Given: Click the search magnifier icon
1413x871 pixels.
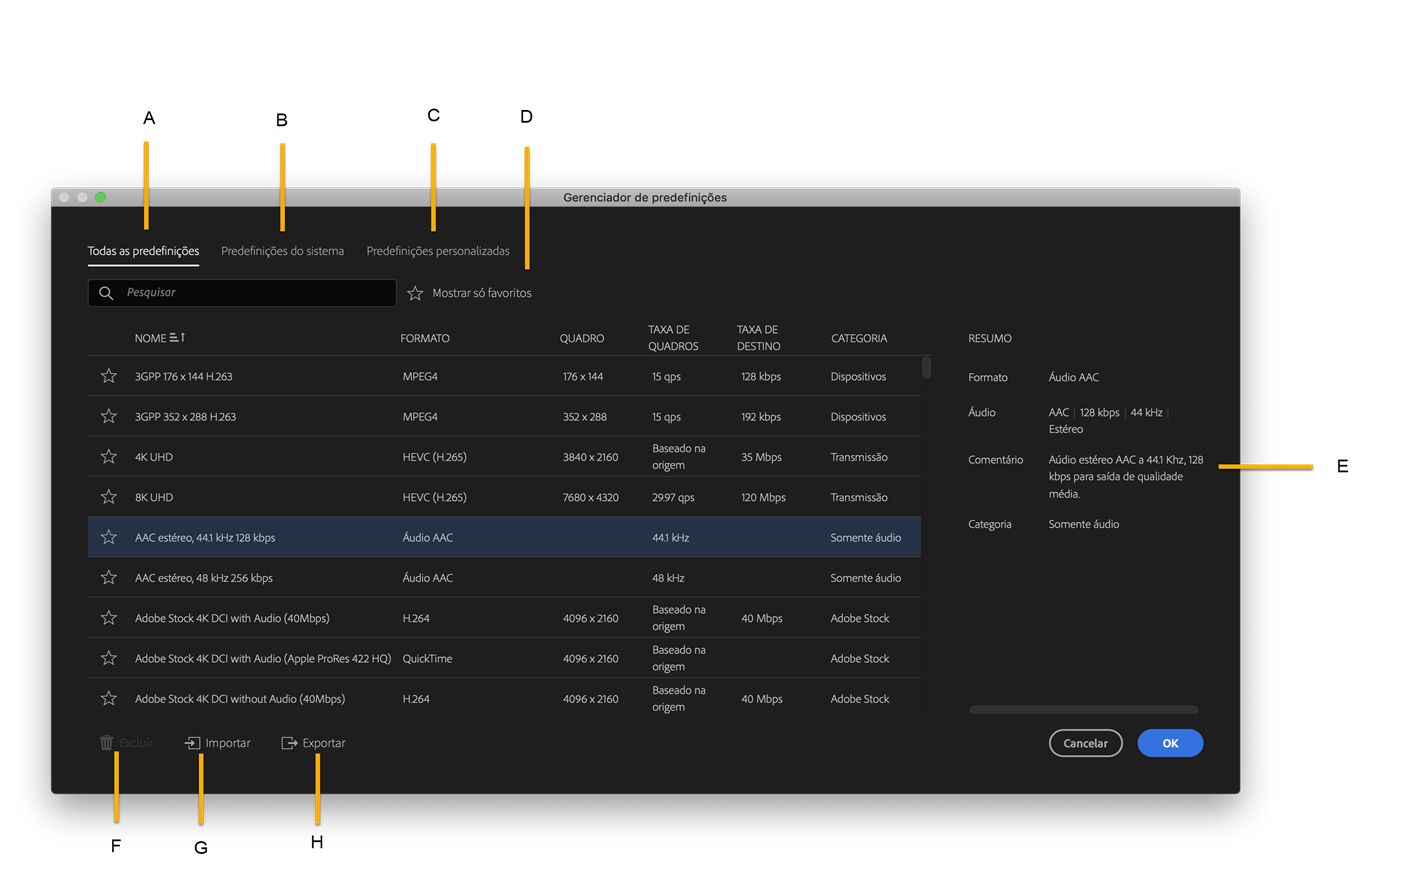Looking at the screenshot, I should click(x=106, y=293).
